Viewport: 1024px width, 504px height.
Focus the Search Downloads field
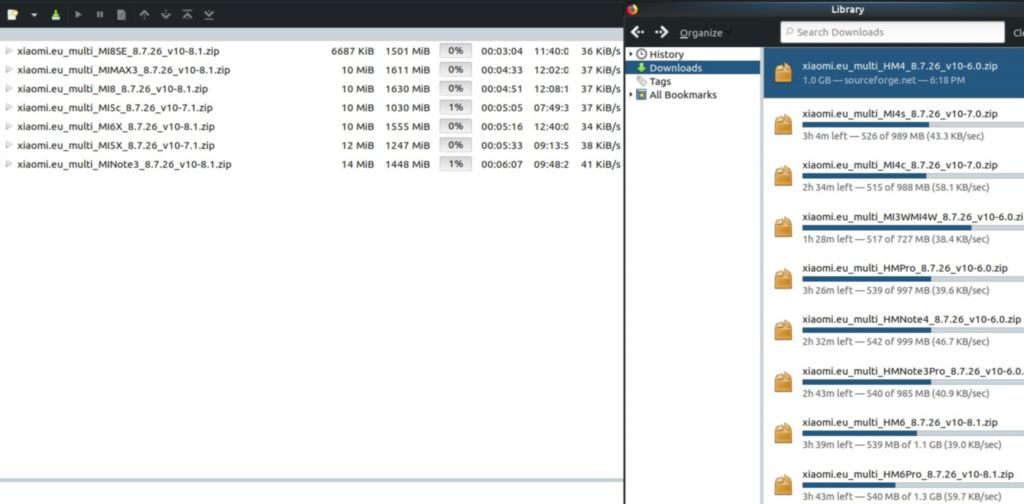click(892, 32)
